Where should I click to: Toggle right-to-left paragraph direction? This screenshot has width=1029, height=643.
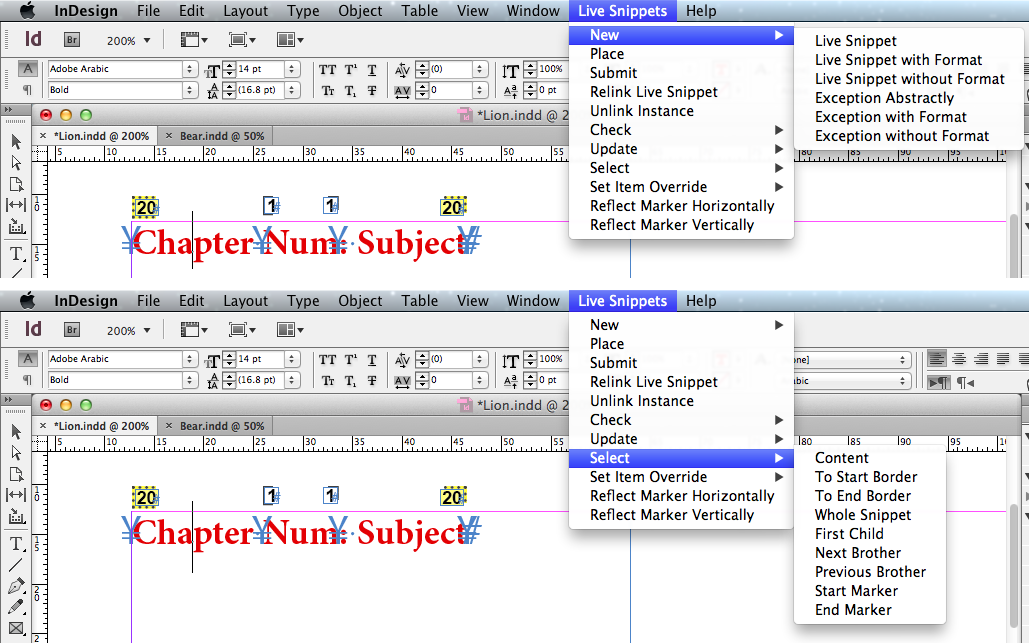coord(965,382)
